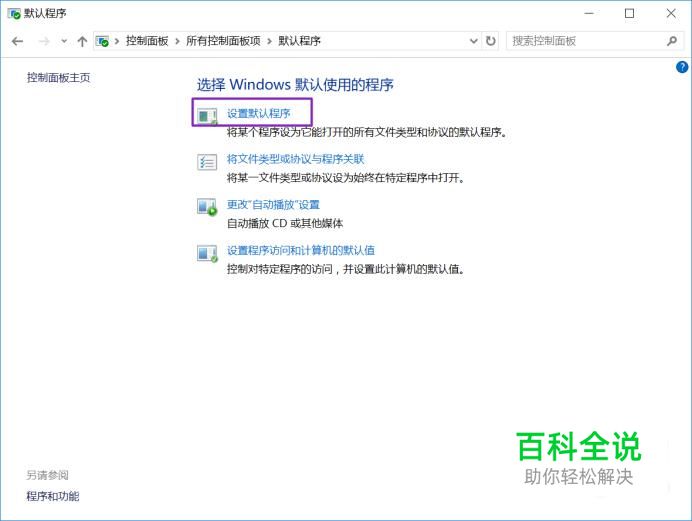The width and height of the screenshot is (692, 521).
Task: Open 控制面板主页 link
Action: click(x=58, y=78)
